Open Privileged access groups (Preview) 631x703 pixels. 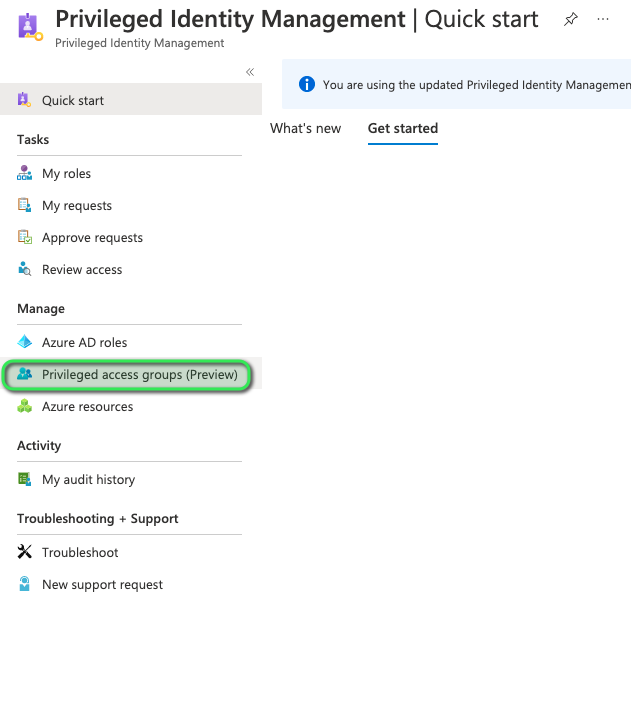point(139,374)
